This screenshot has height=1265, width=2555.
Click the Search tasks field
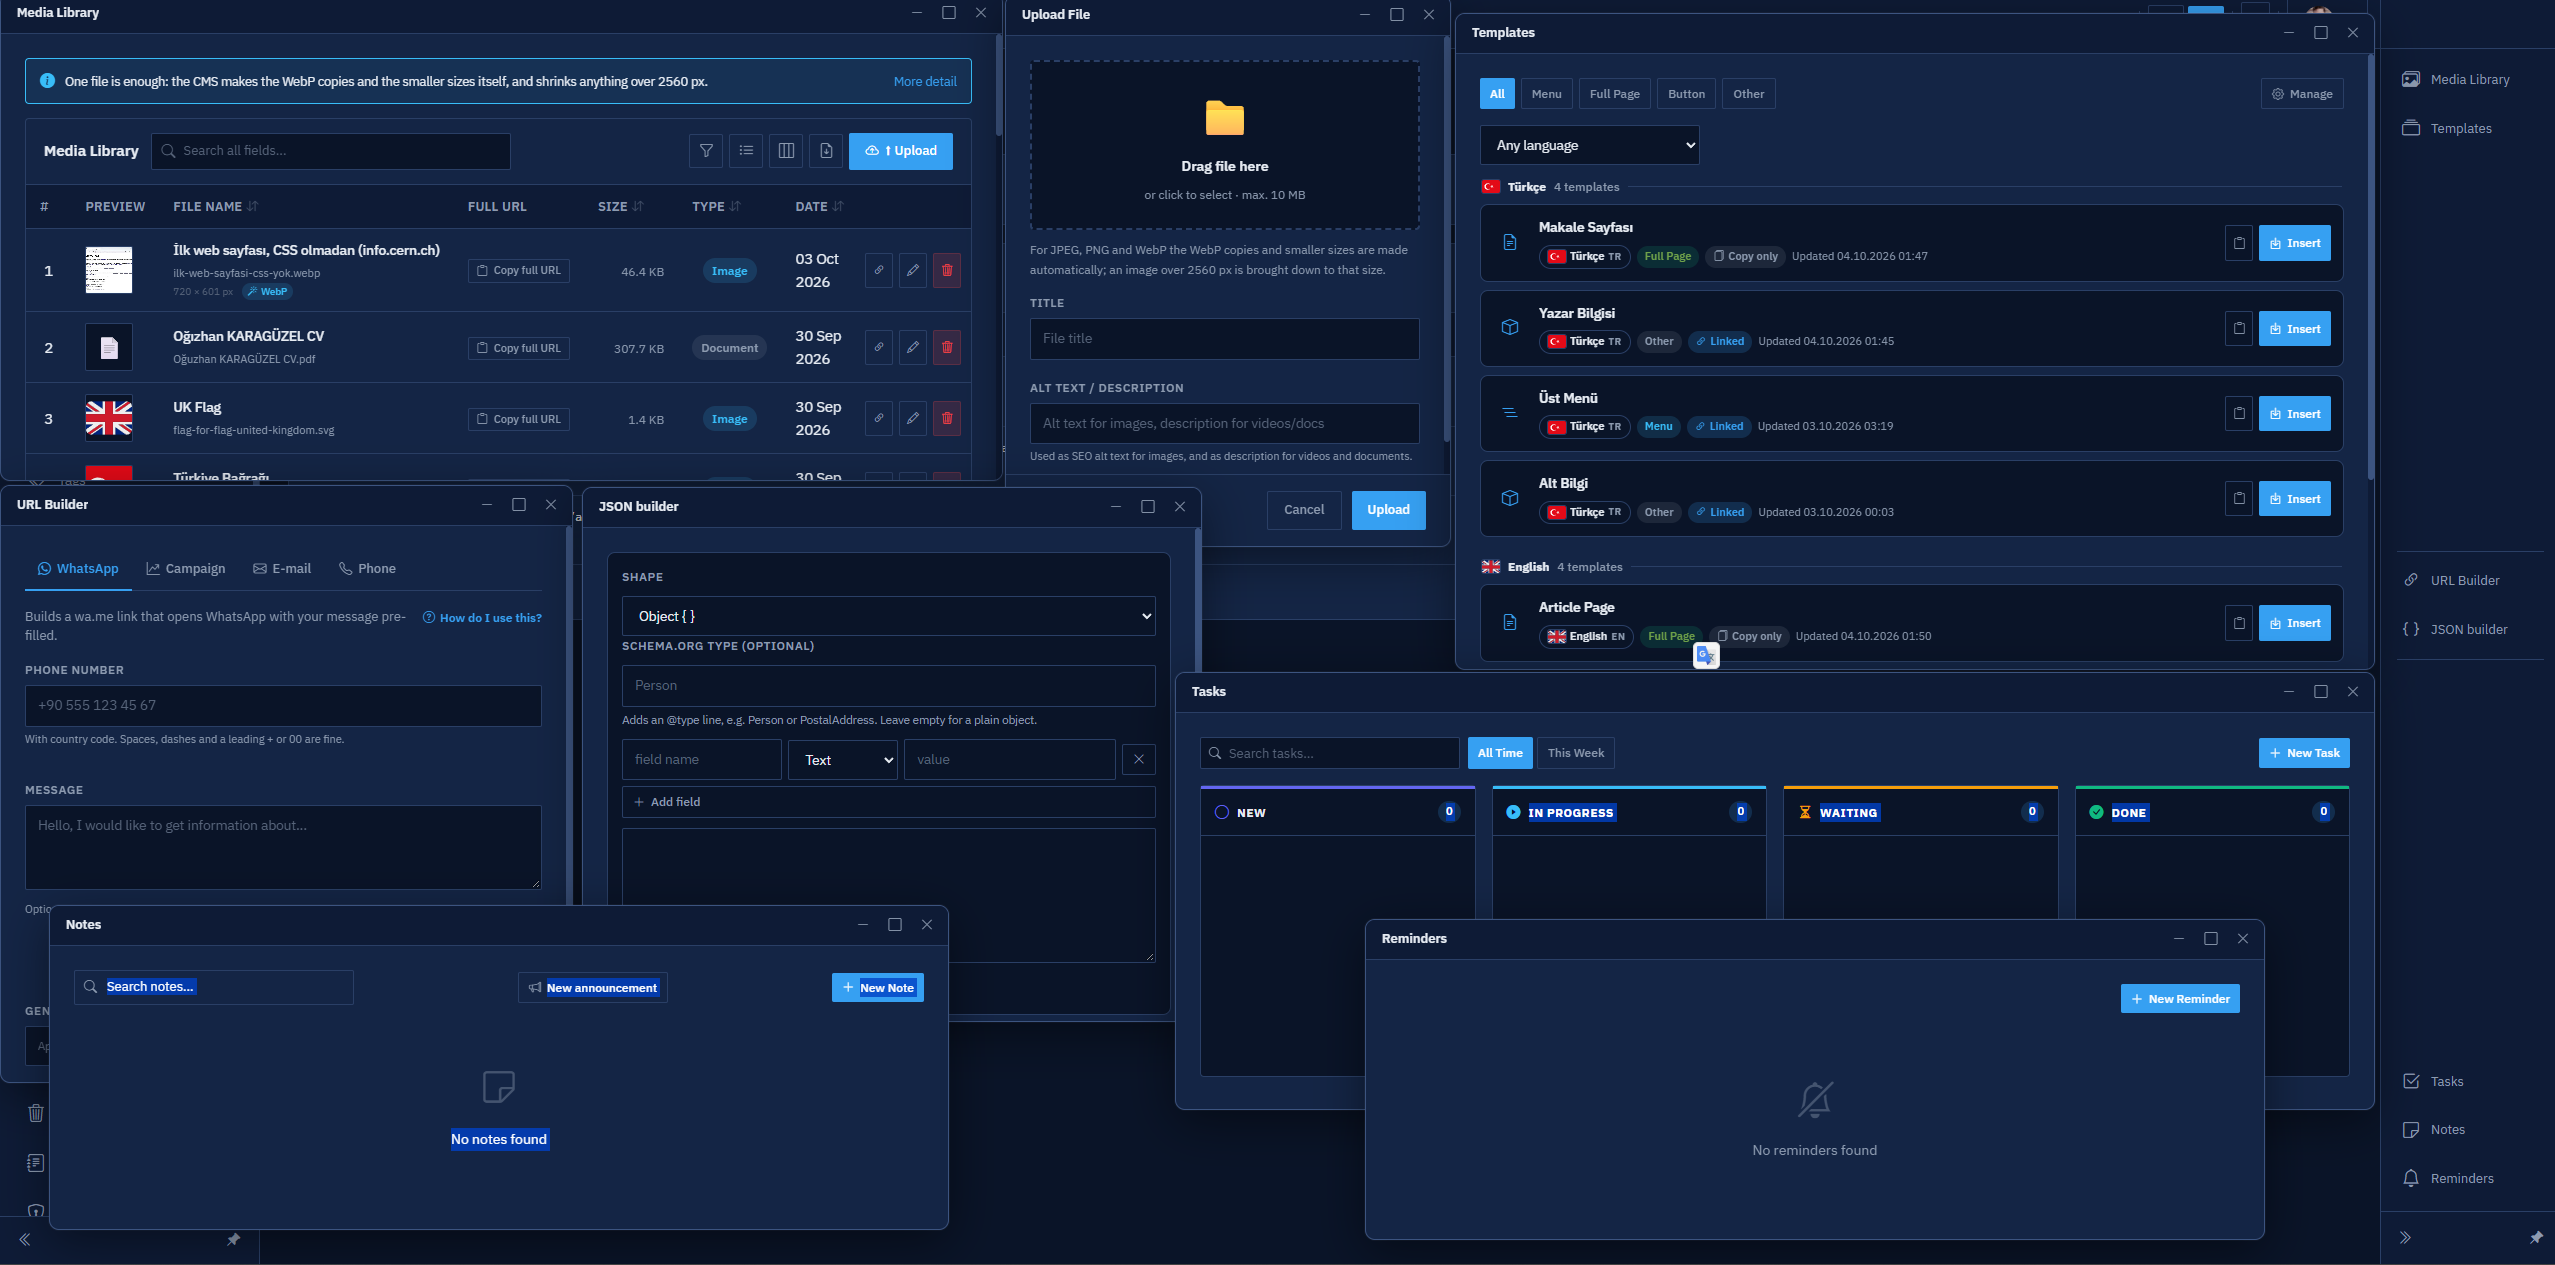pyautogui.click(x=1329, y=753)
